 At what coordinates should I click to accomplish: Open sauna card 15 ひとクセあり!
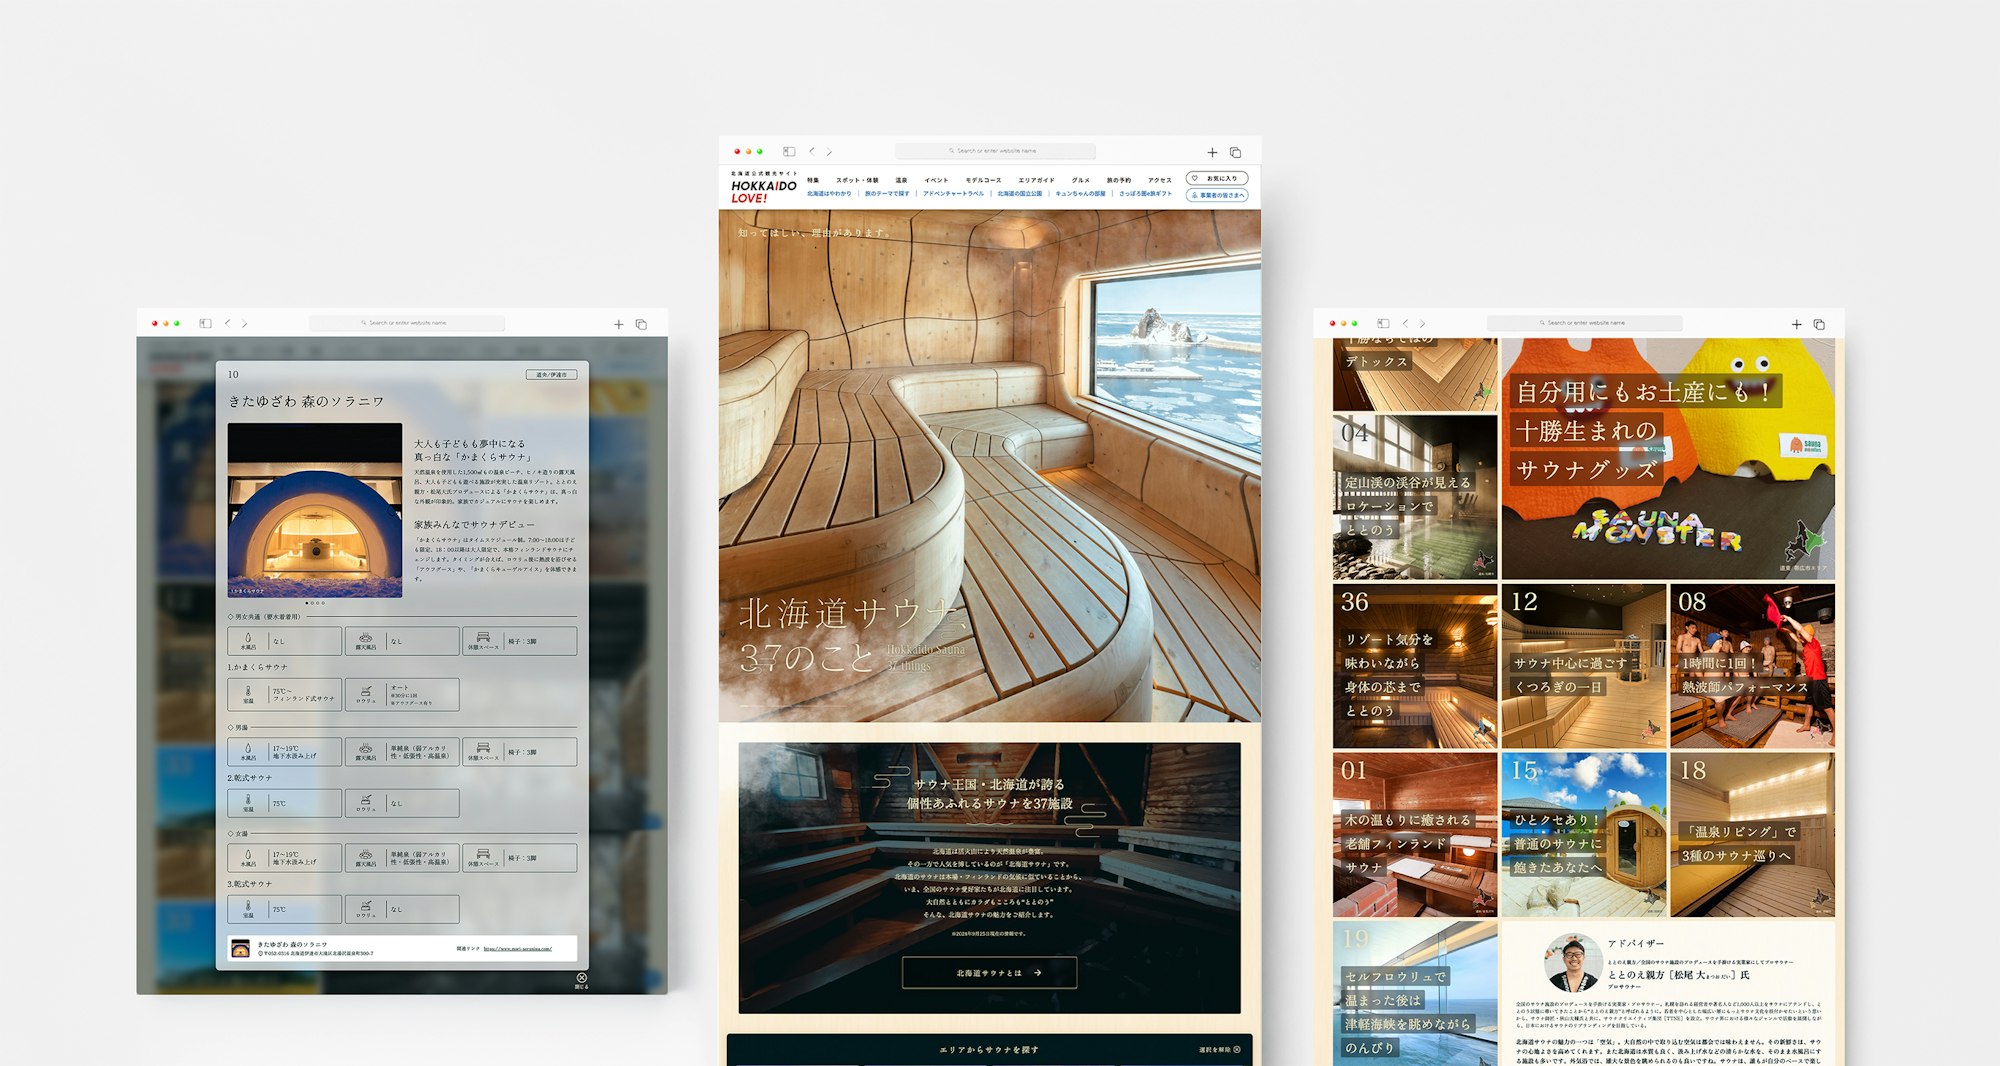[x=1584, y=835]
